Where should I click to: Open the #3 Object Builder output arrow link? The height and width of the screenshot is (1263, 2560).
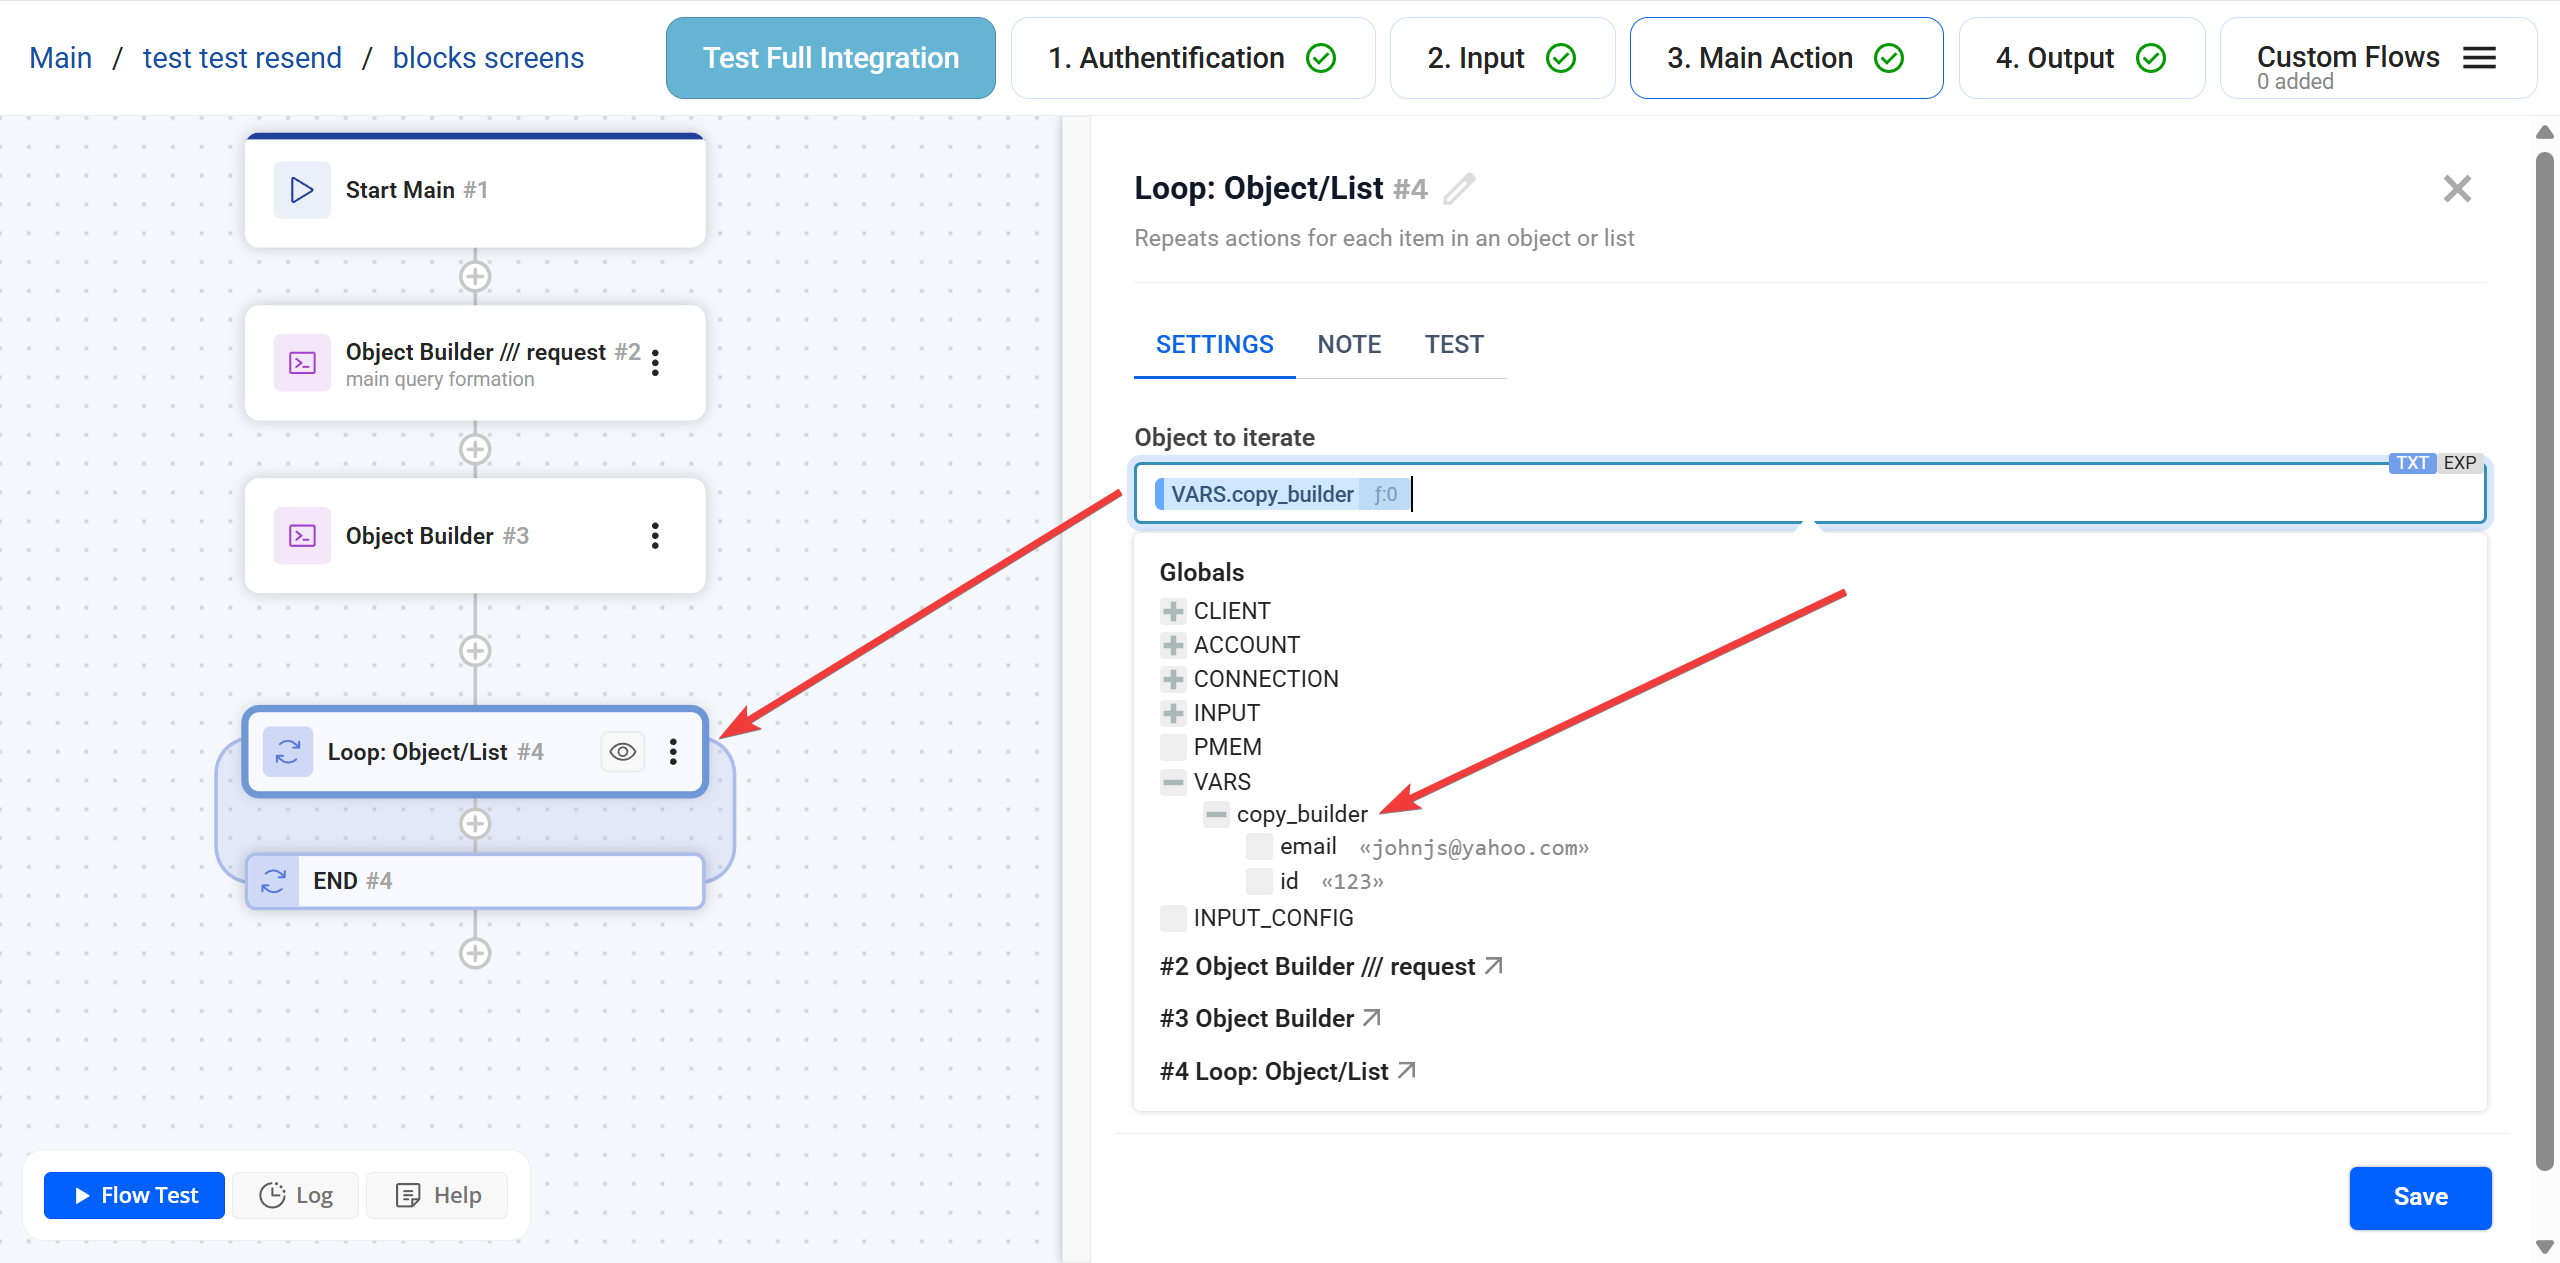click(1372, 1018)
